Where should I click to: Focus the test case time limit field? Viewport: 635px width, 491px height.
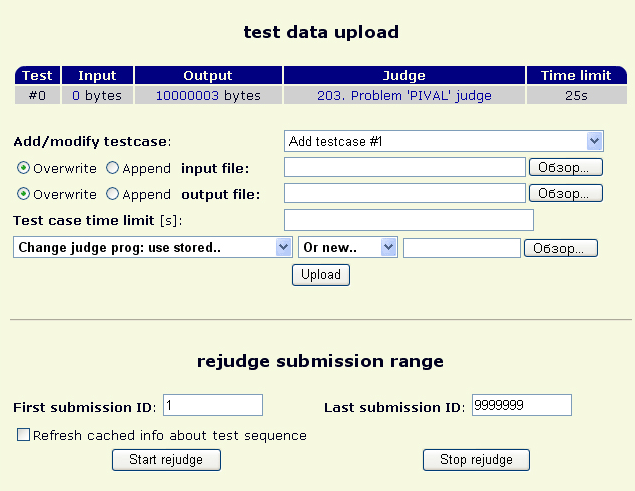409,220
